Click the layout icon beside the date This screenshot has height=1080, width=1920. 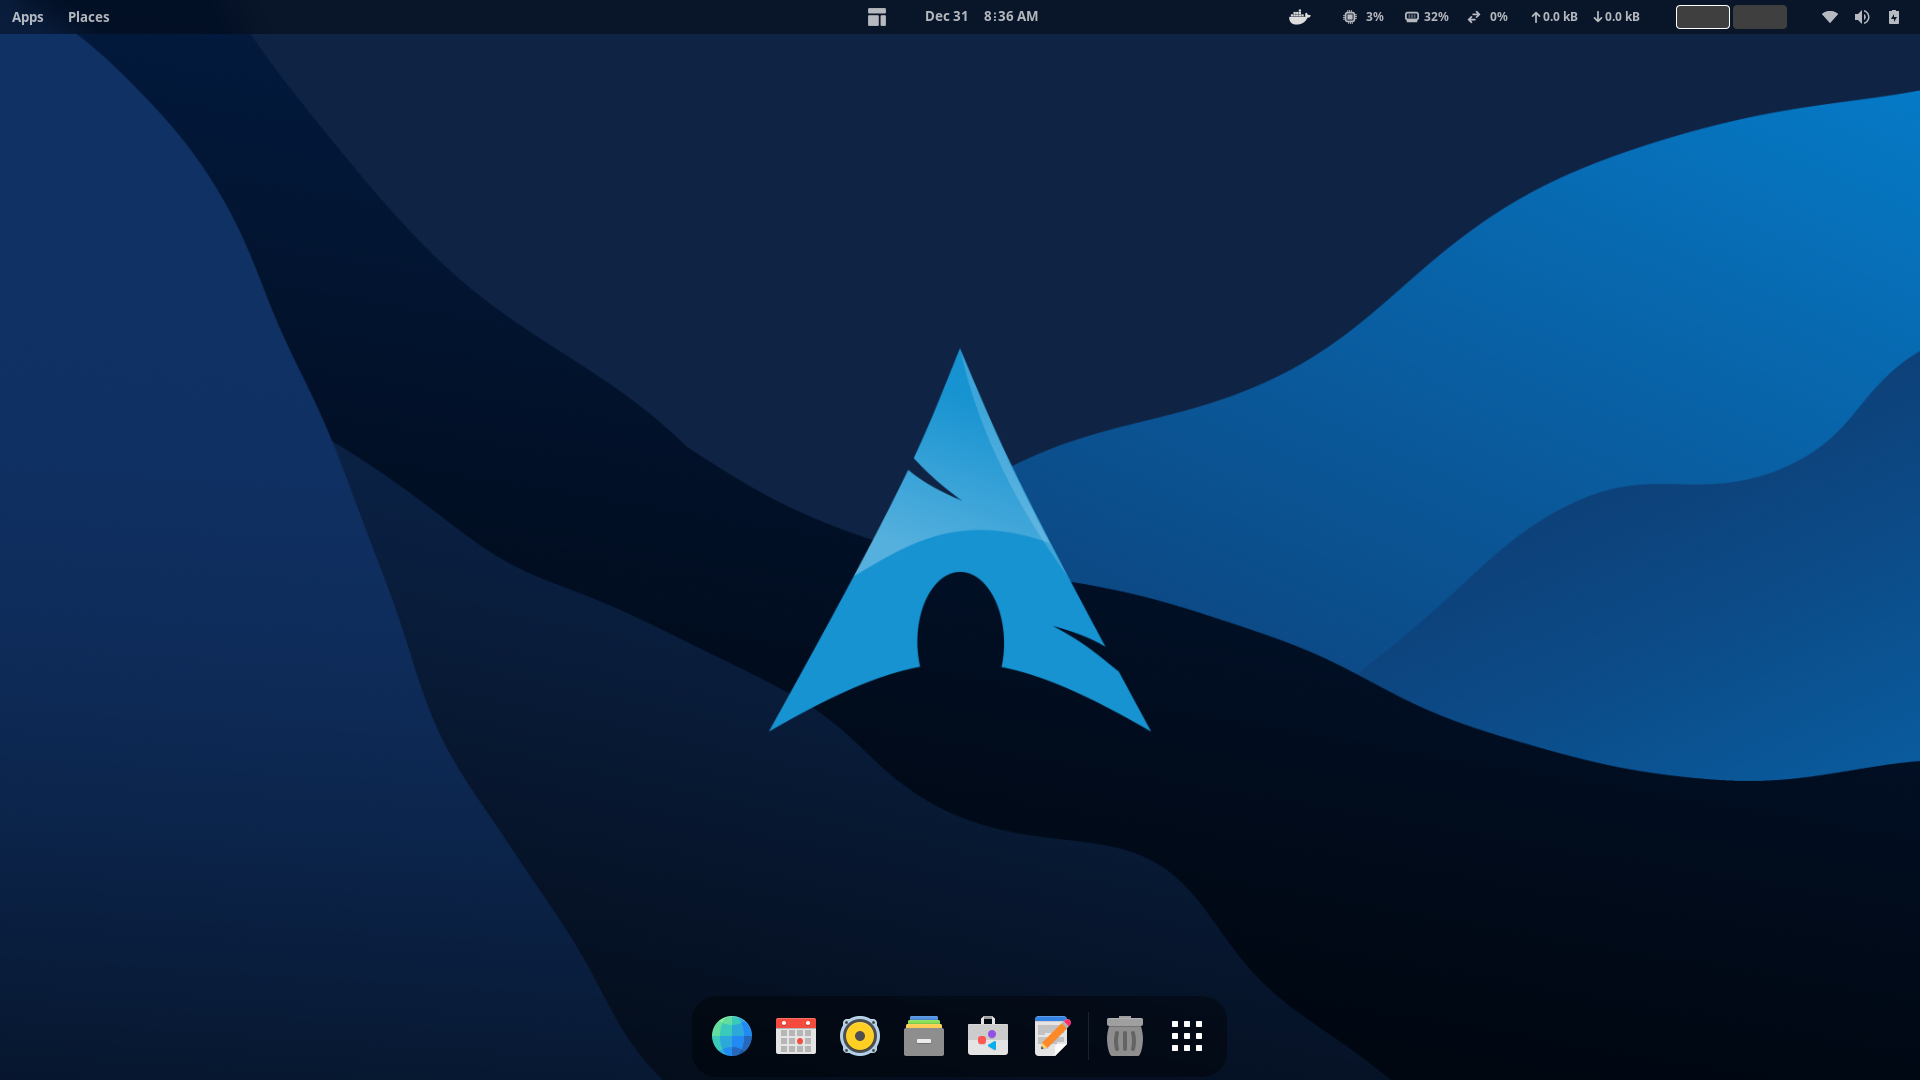(x=877, y=17)
